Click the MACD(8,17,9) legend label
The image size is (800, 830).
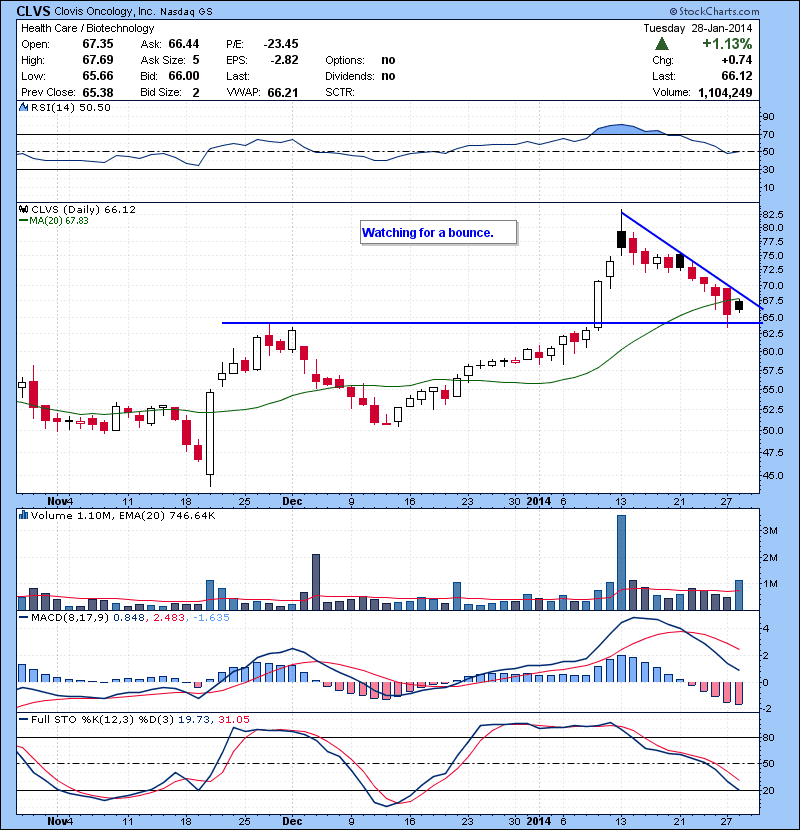point(71,617)
